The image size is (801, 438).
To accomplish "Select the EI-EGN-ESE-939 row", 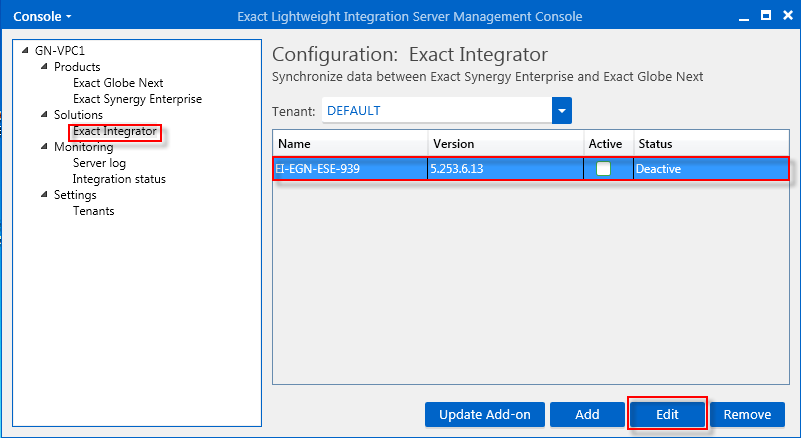I will coord(350,169).
